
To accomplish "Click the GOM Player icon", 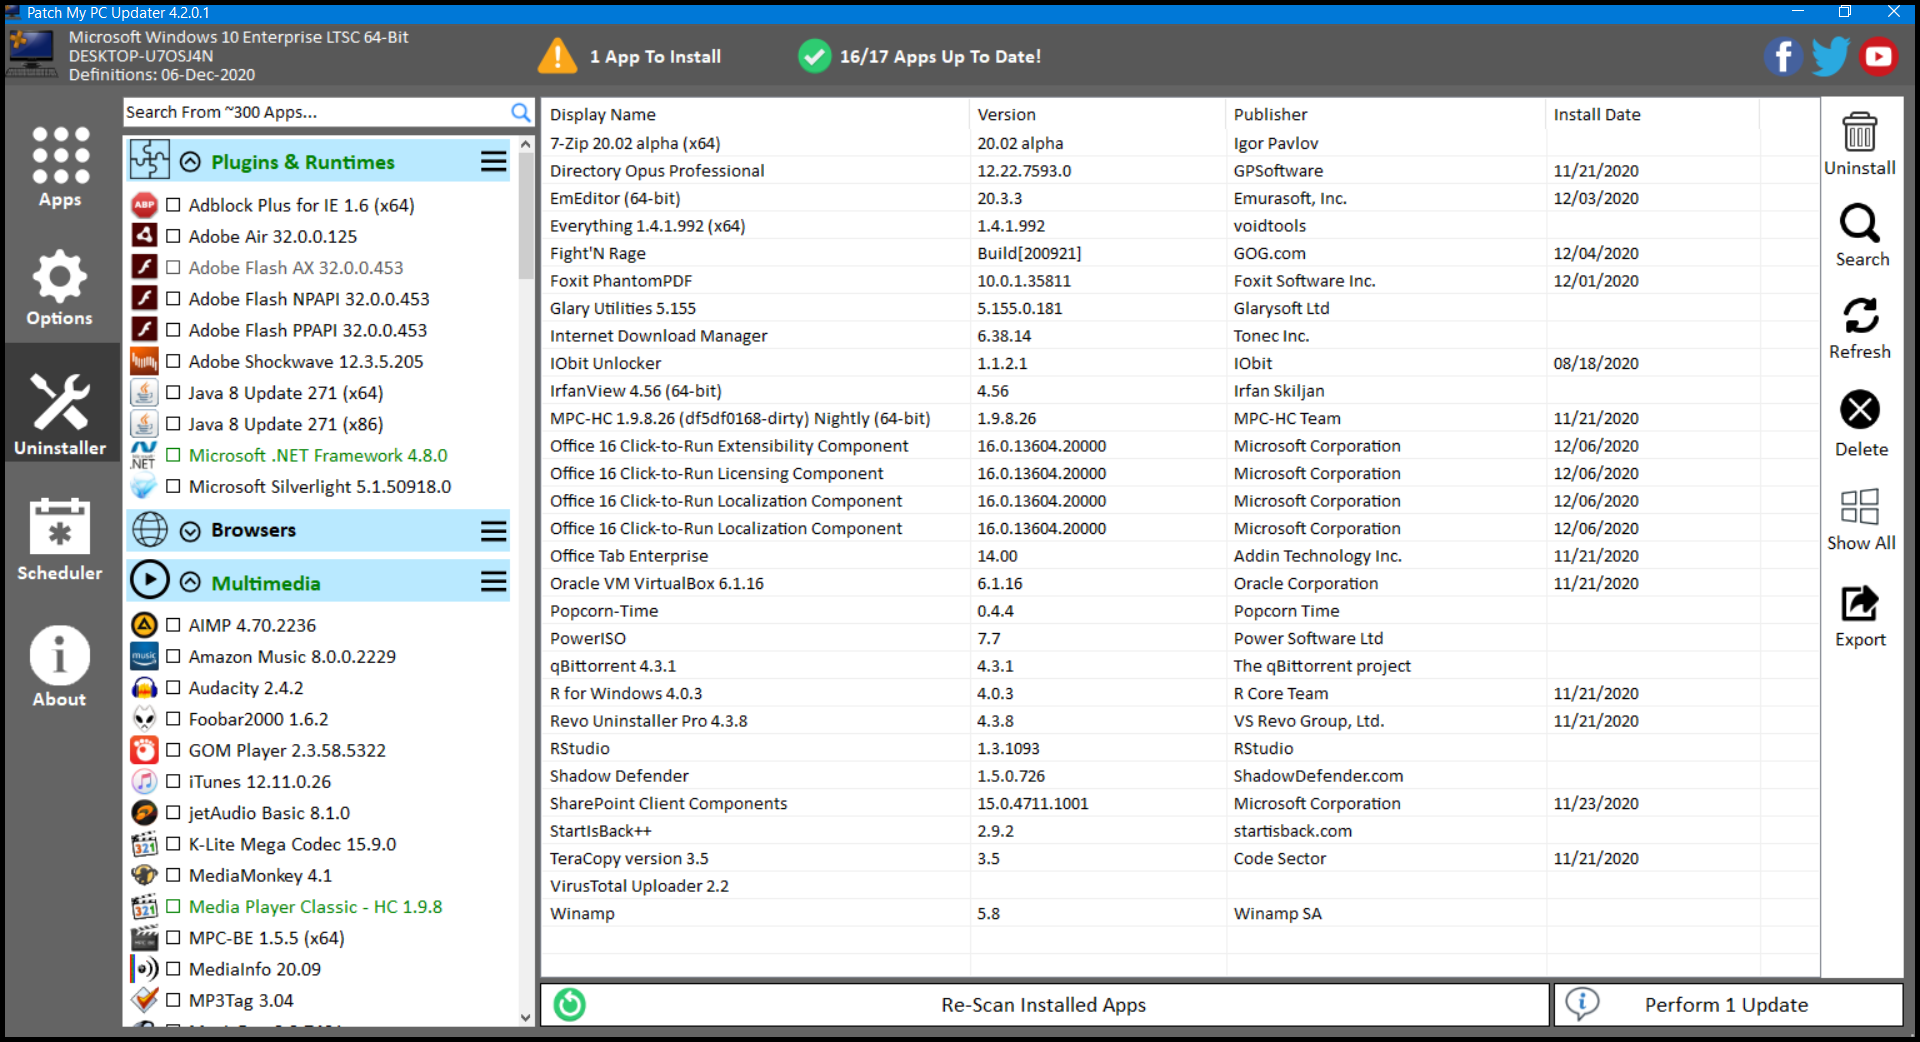I will tap(145, 750).
